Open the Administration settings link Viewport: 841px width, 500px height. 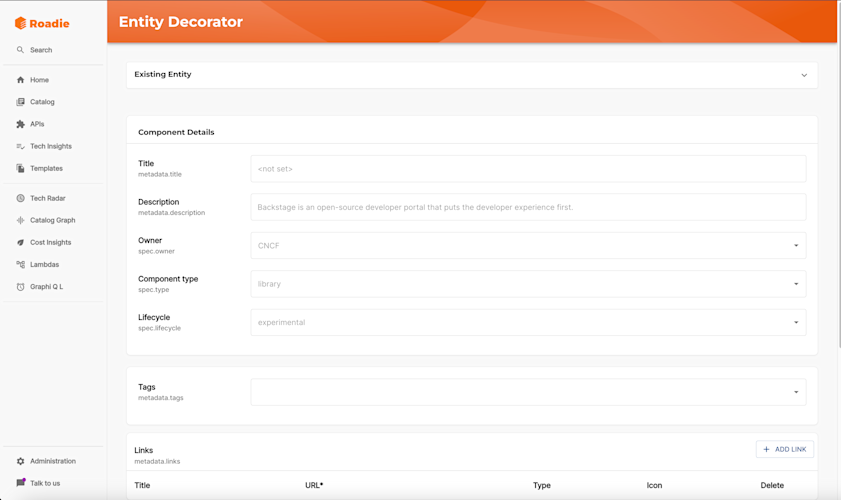coord(53,461)
